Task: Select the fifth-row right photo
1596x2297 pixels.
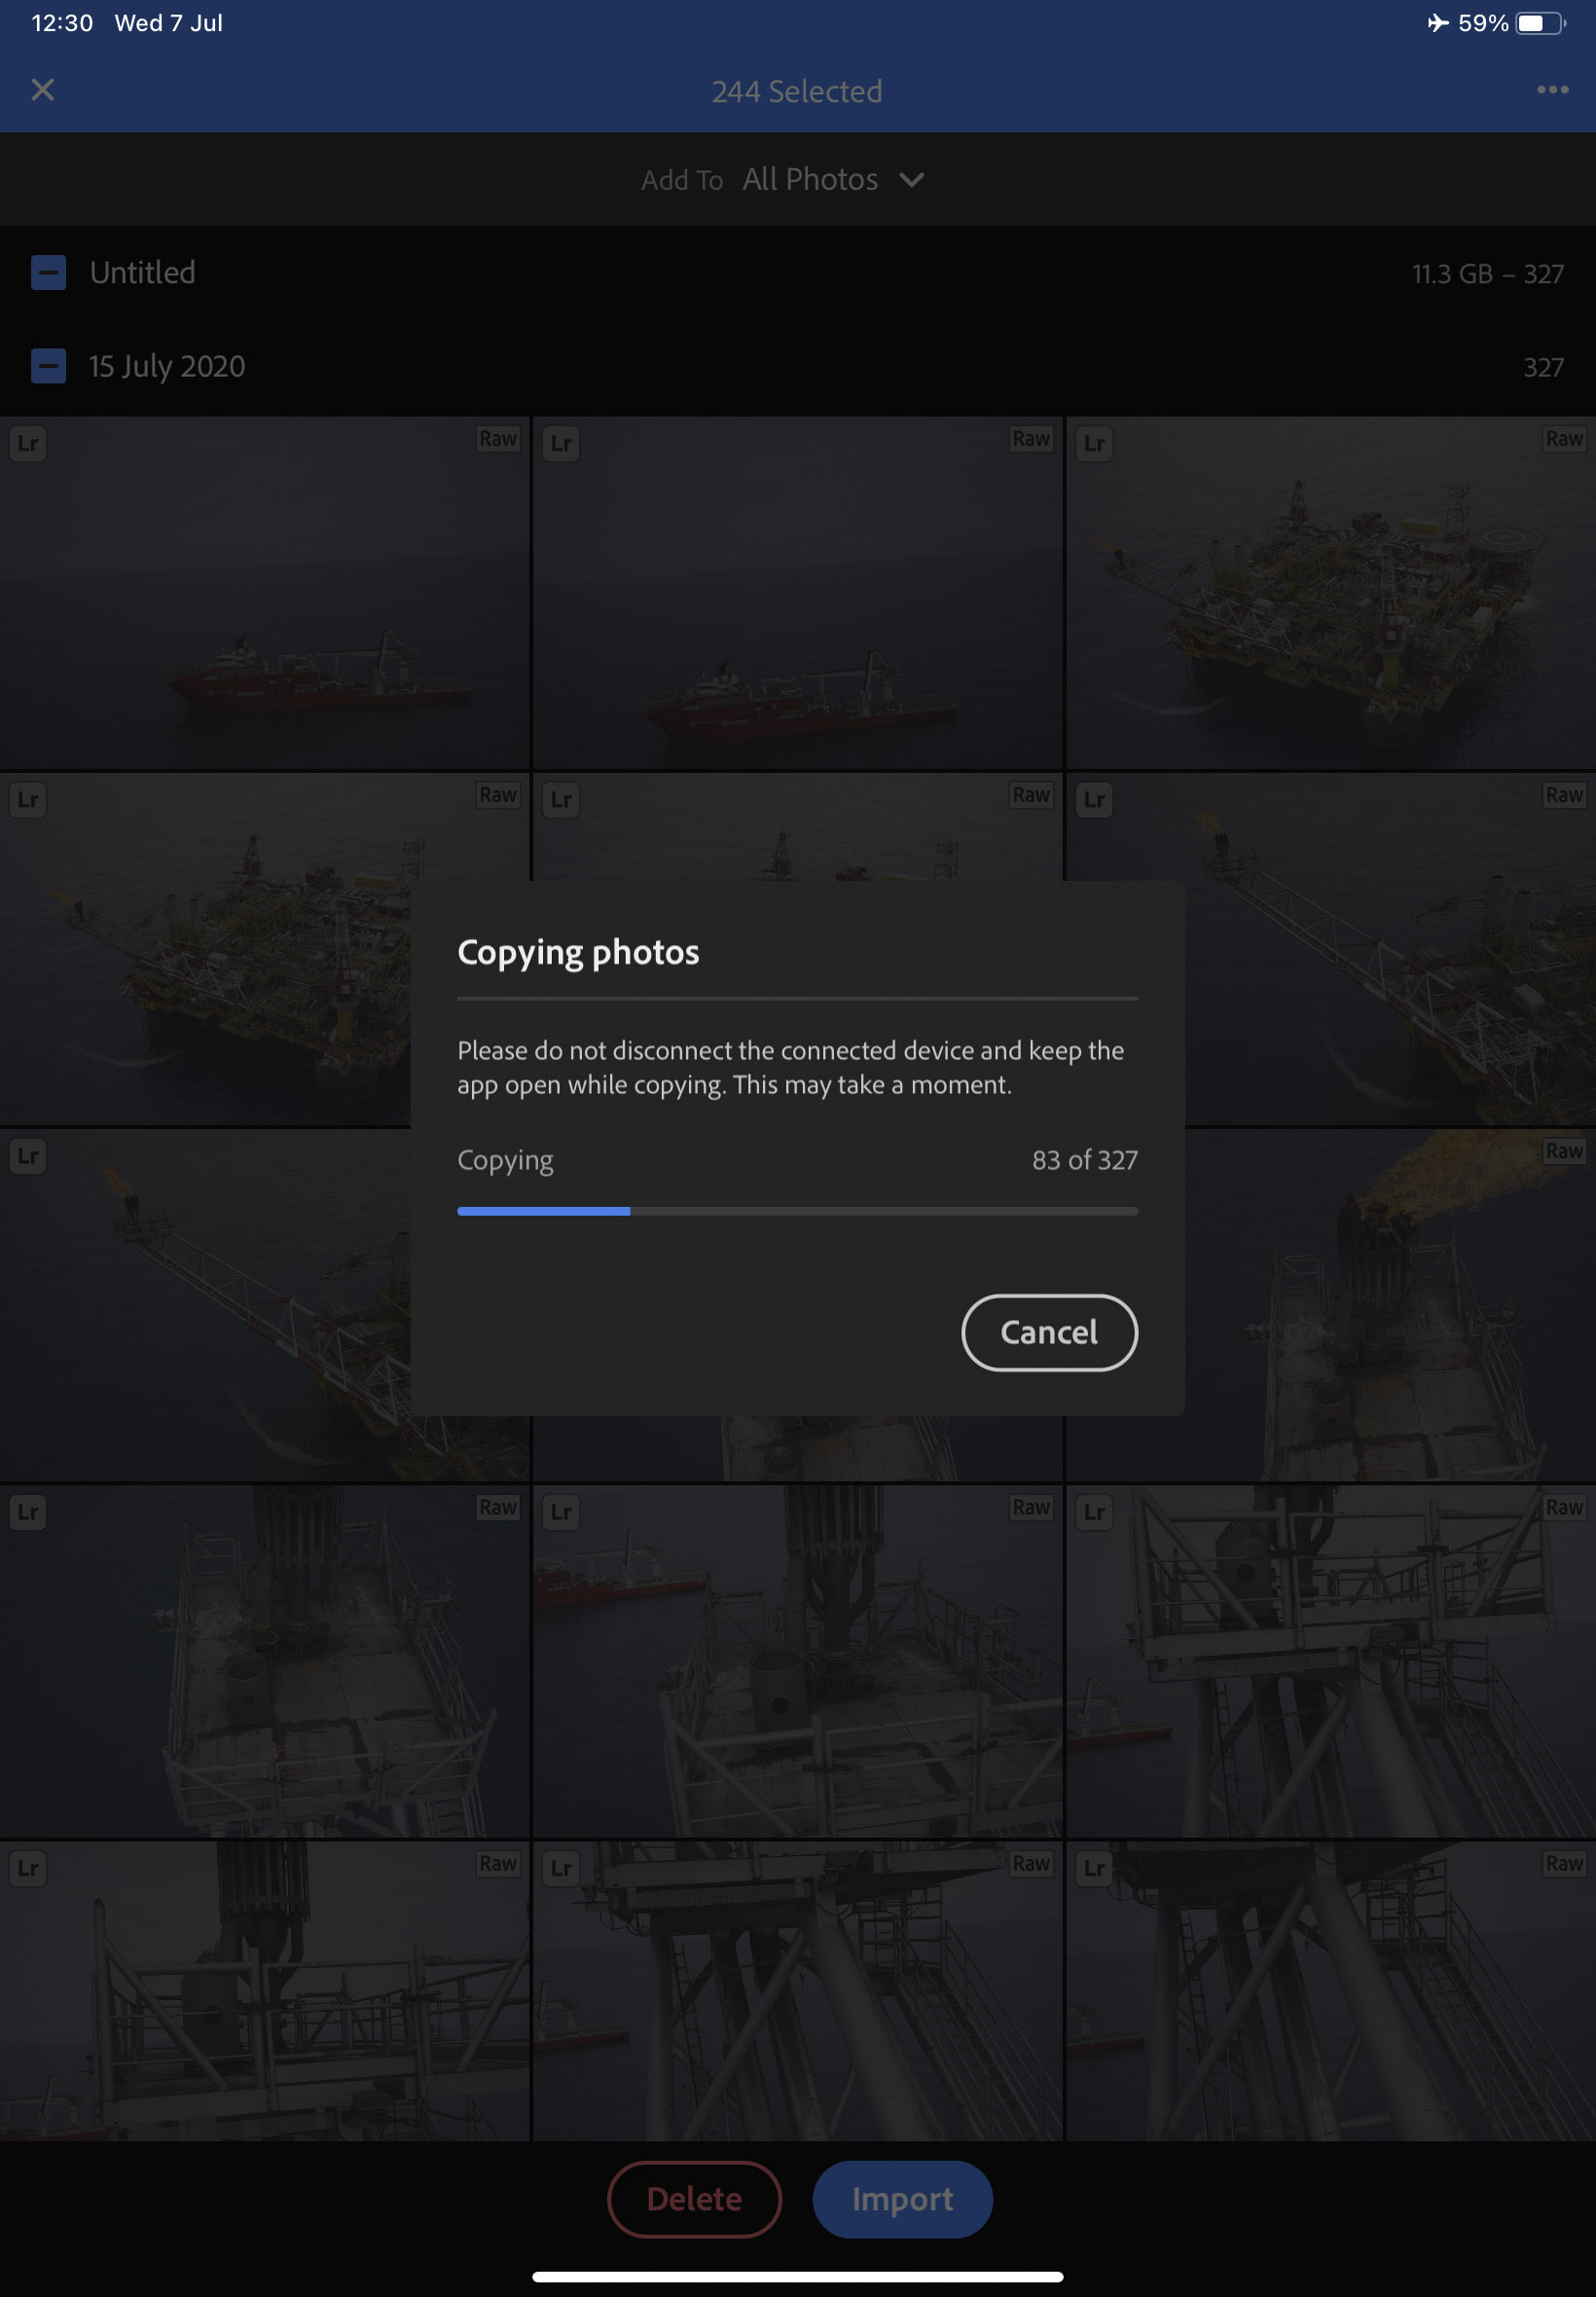Action: (x=1331, y=1991)
